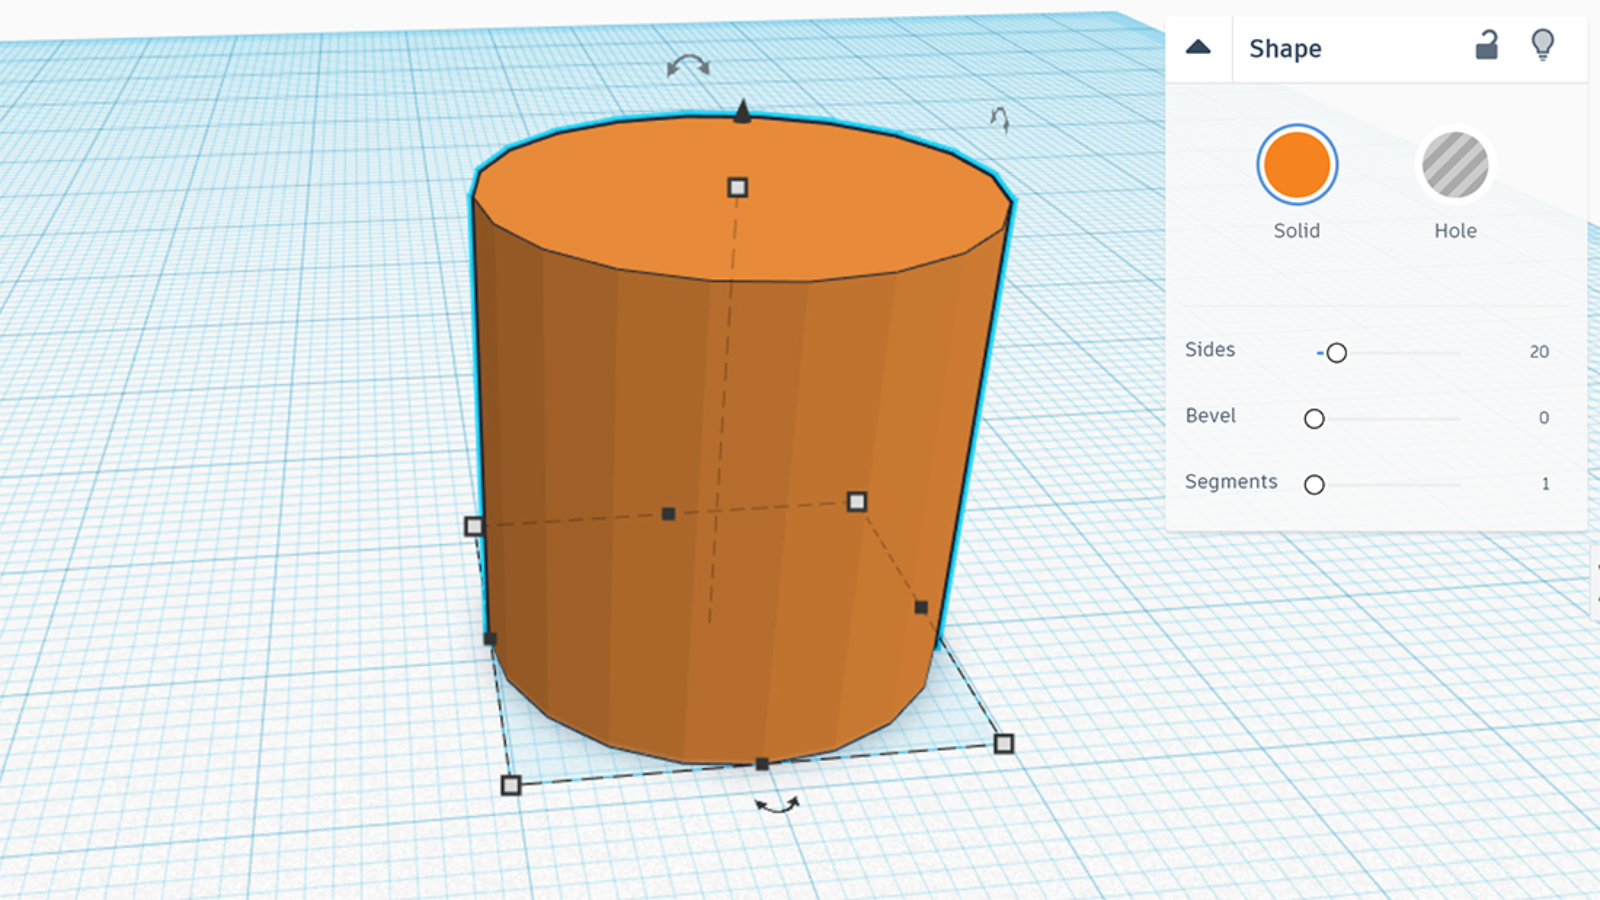Click the Bevel value field showing 0

pyautogui.click(x=1543, y=418)
